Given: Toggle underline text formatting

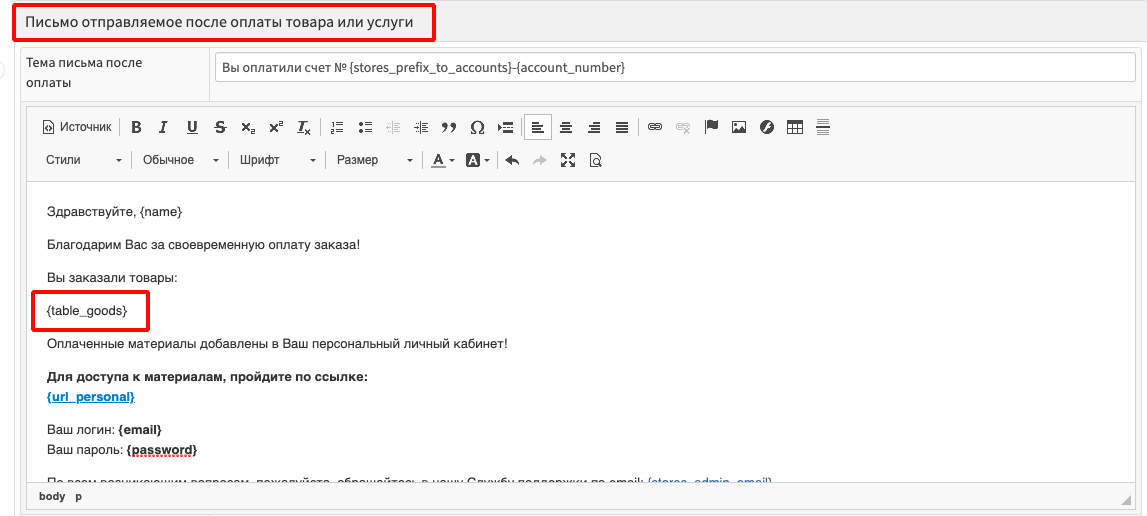Looking at the screenshot, I should 192,127.
